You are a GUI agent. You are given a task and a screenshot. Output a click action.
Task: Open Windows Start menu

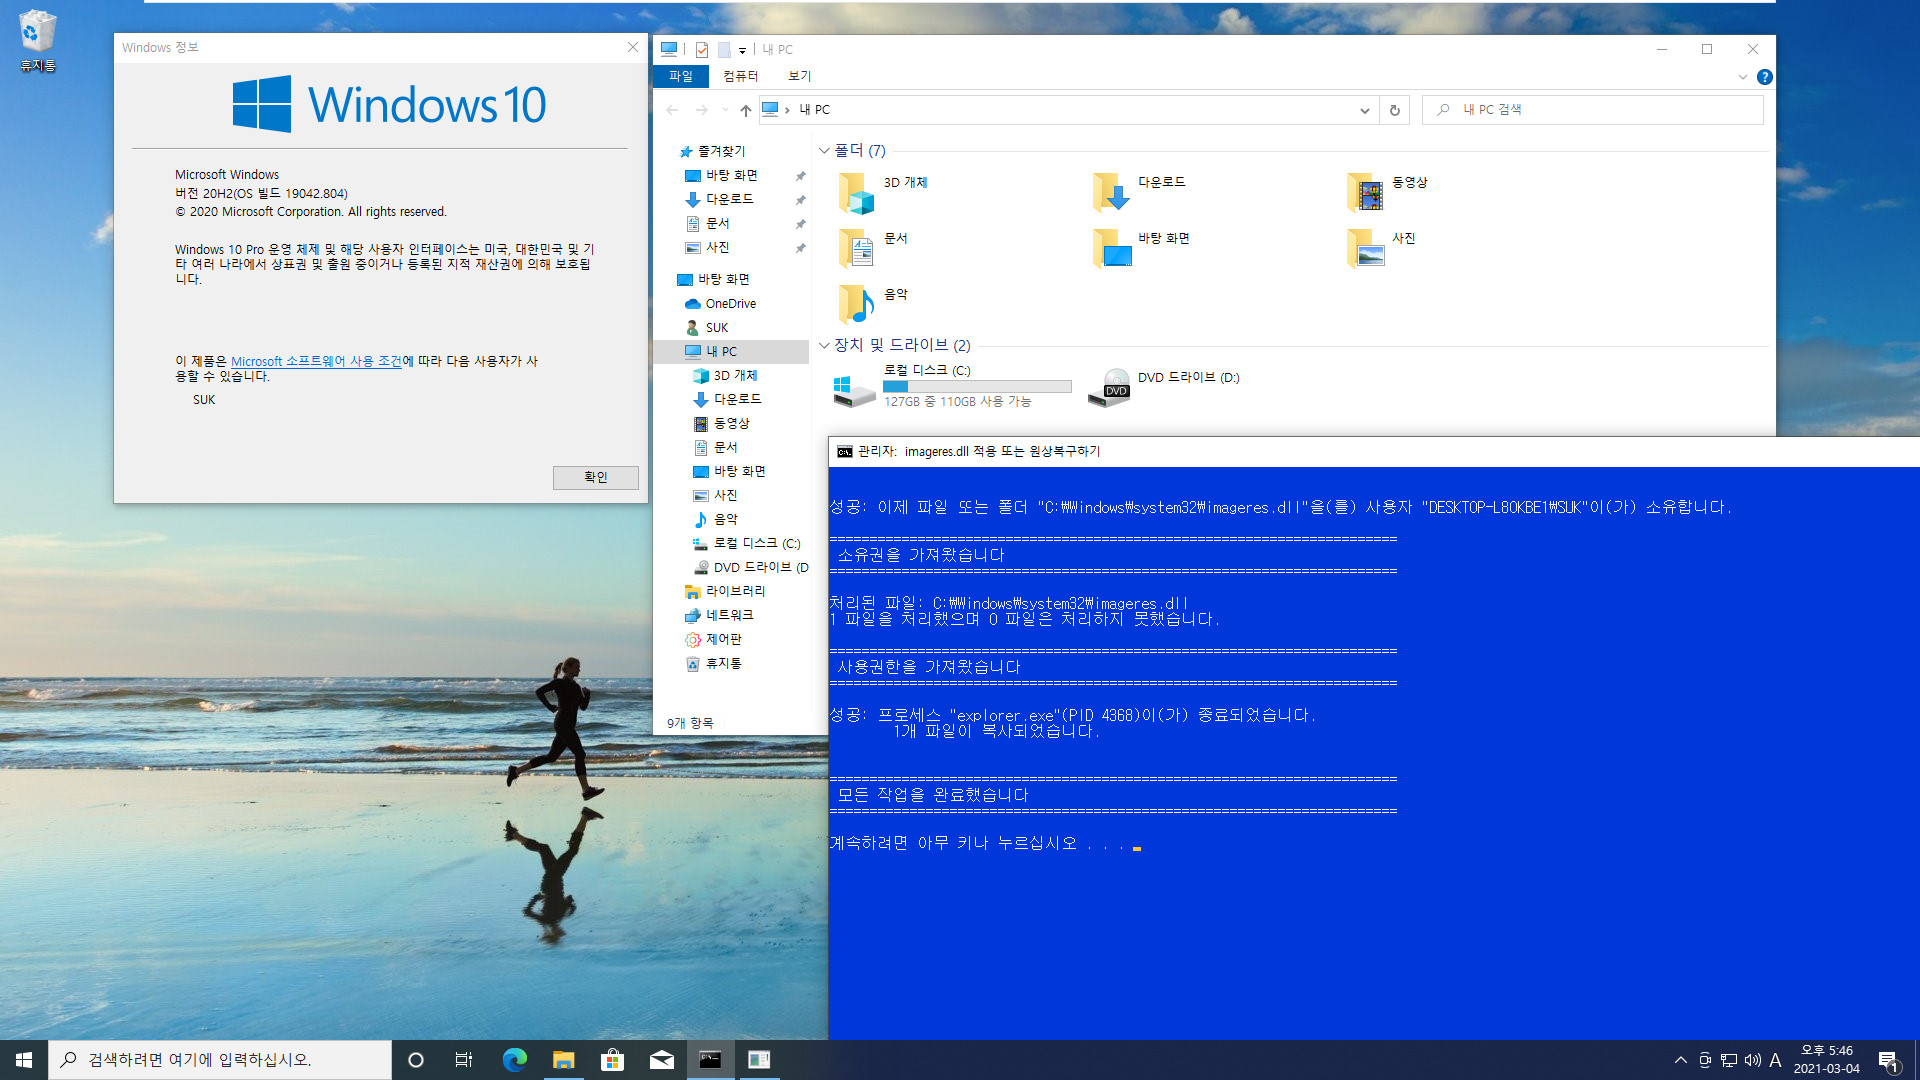pyautogui.click(x=24, y=1060)
